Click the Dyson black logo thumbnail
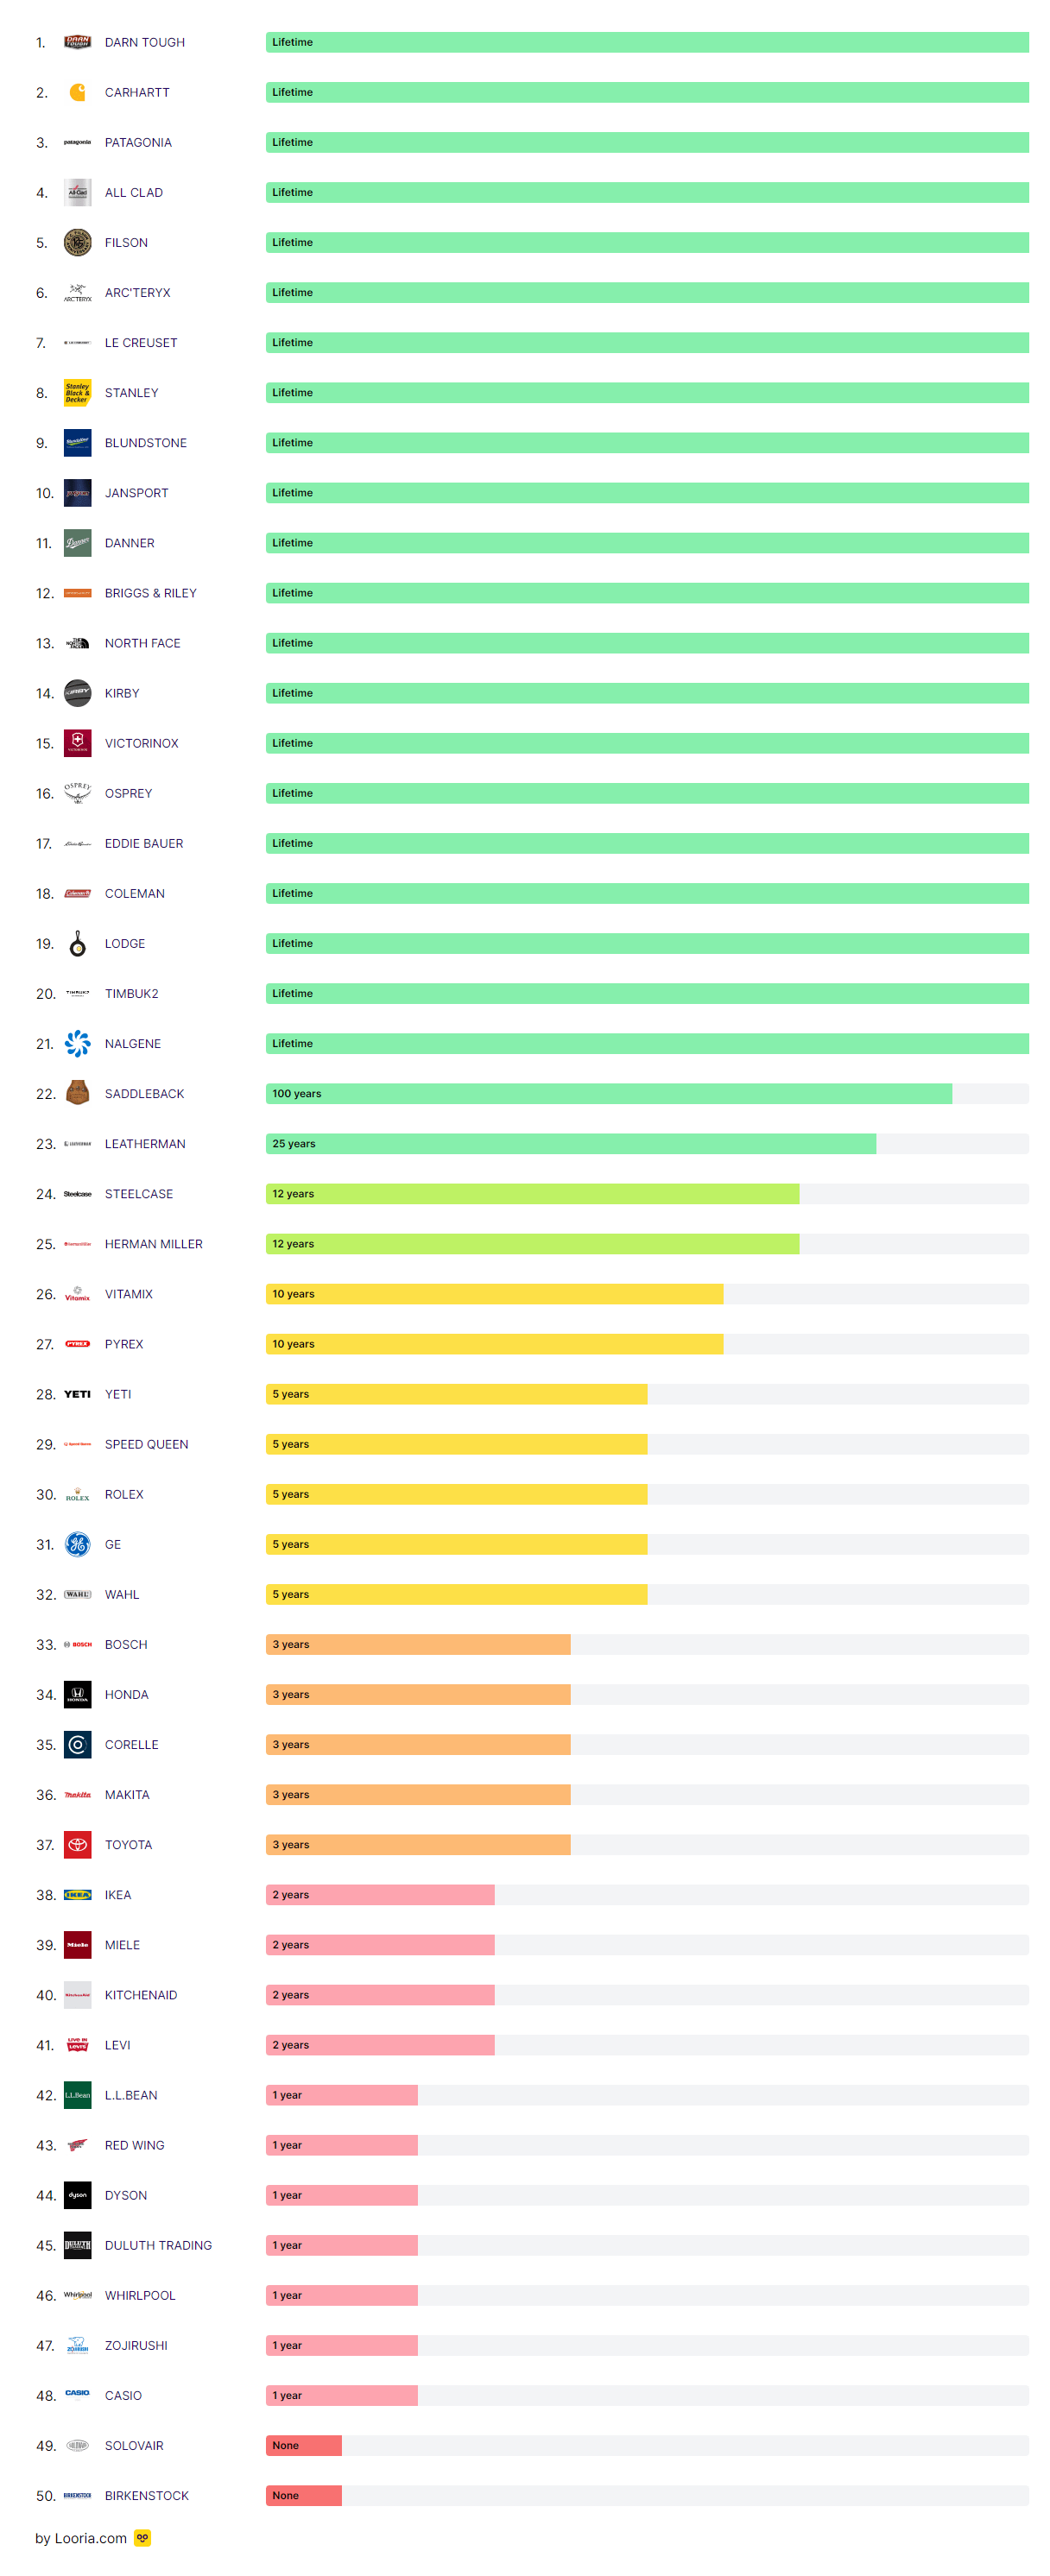 [77, 2194]
